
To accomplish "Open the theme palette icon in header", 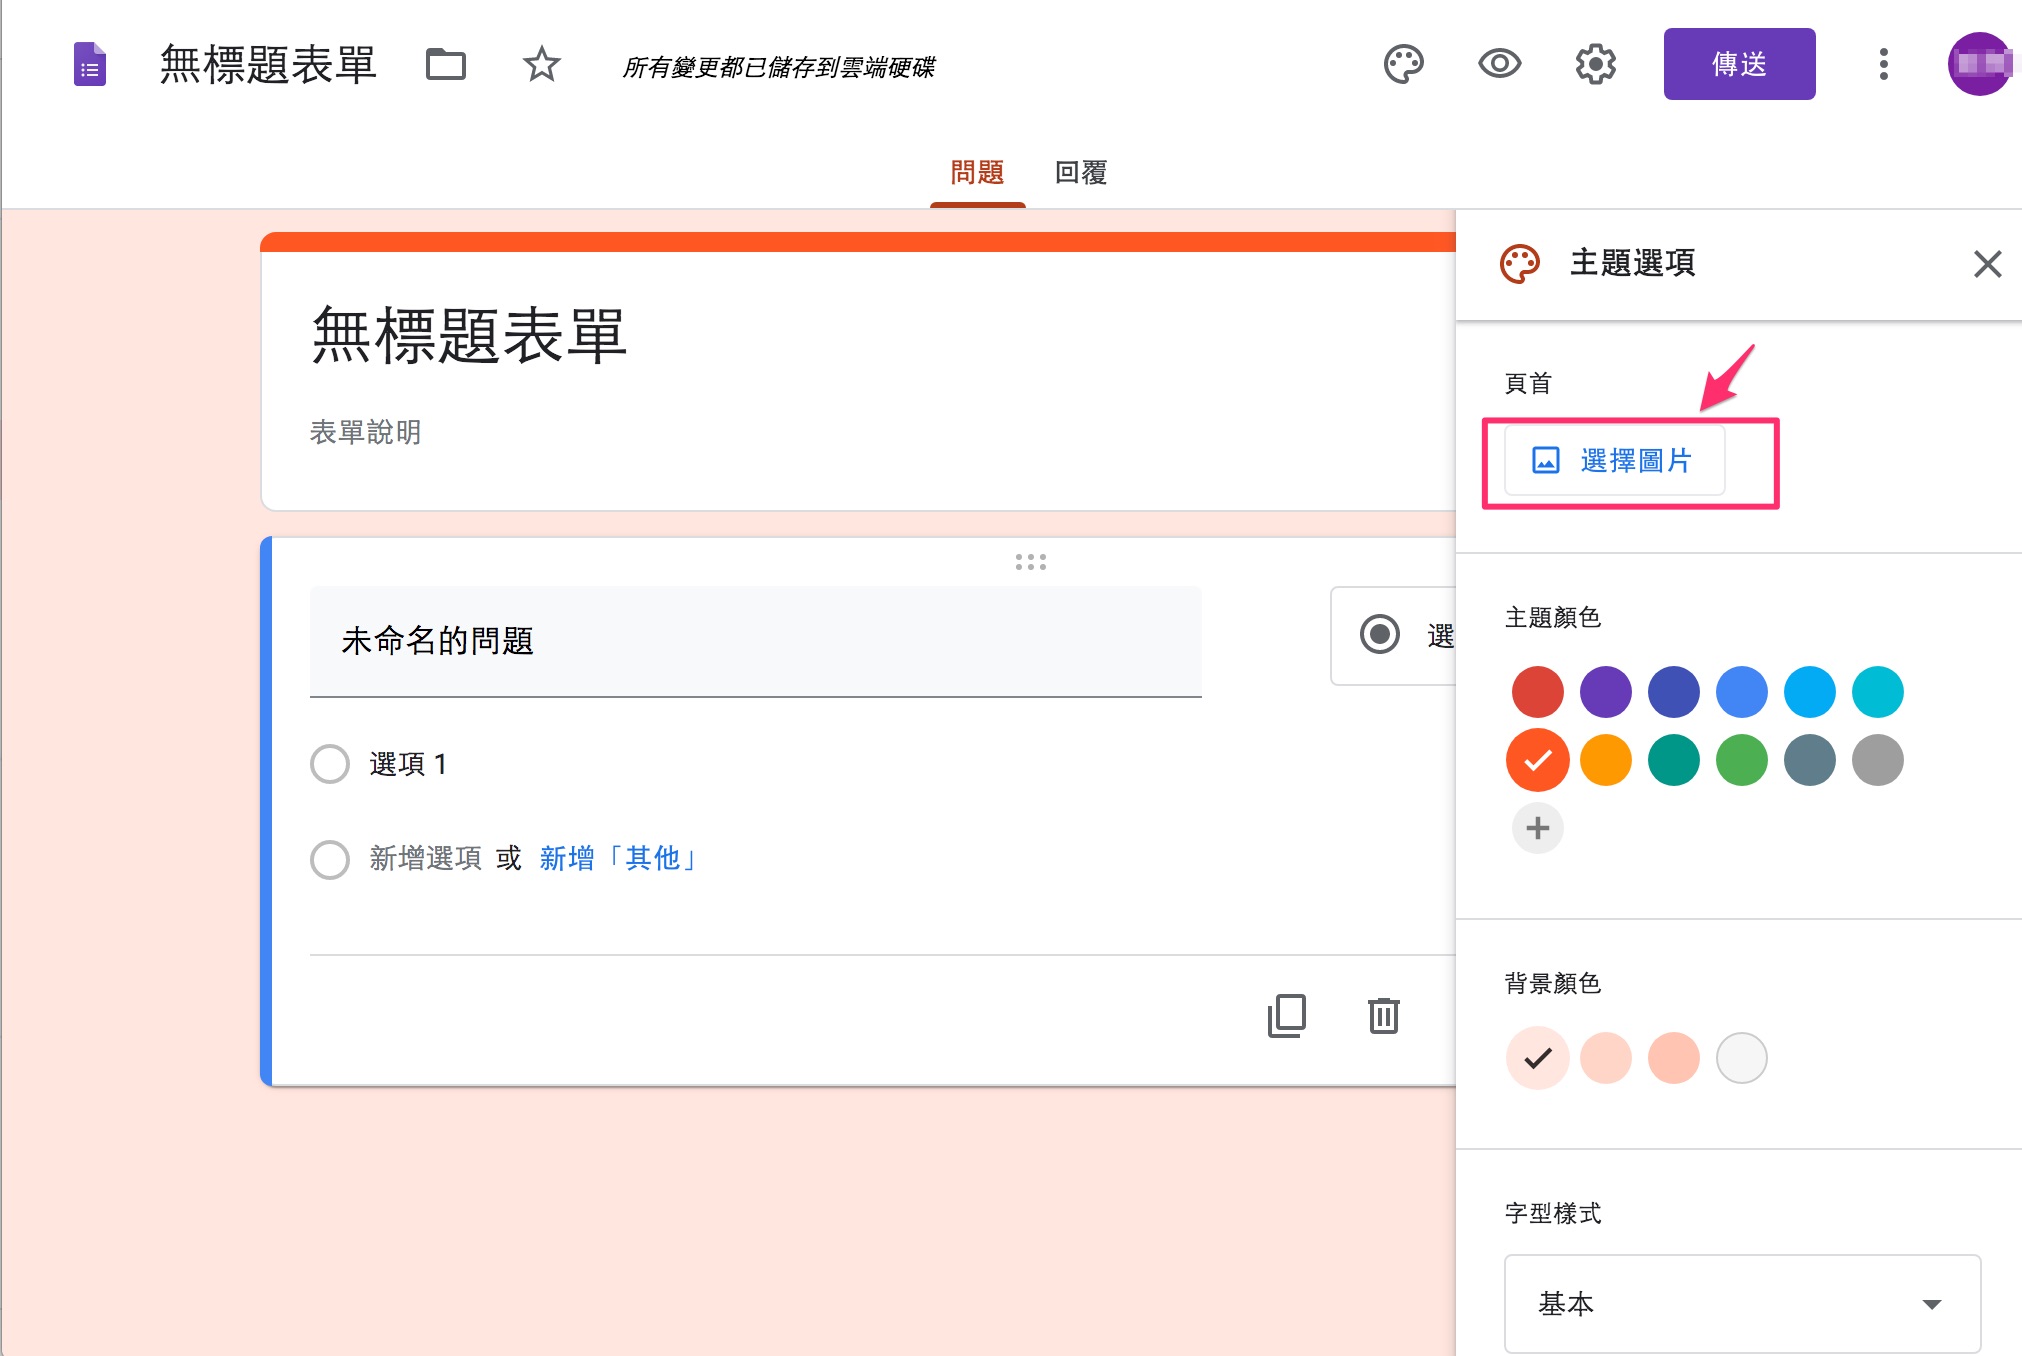I will point(1403,64).
